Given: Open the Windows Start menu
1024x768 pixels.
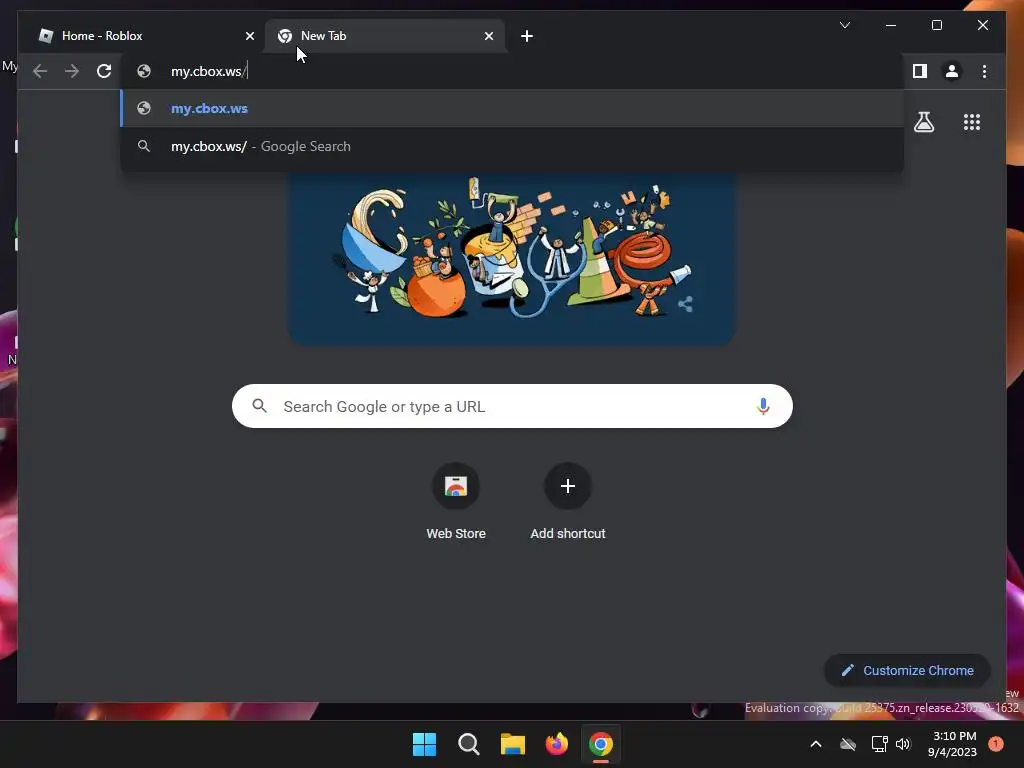Looking at the screenshot, I should [424, 744].
